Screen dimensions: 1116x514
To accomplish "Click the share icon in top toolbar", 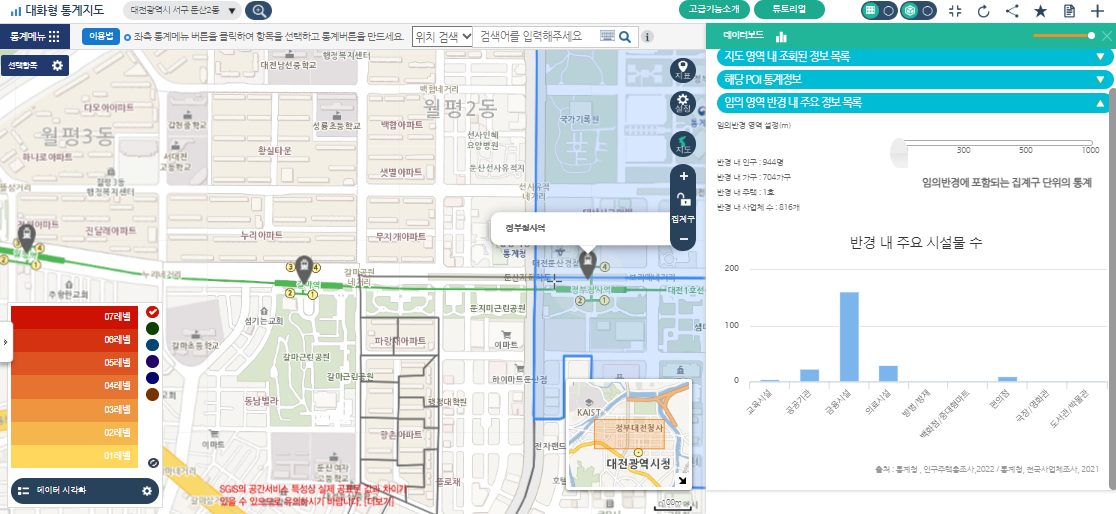I will tap(1012, 11).
